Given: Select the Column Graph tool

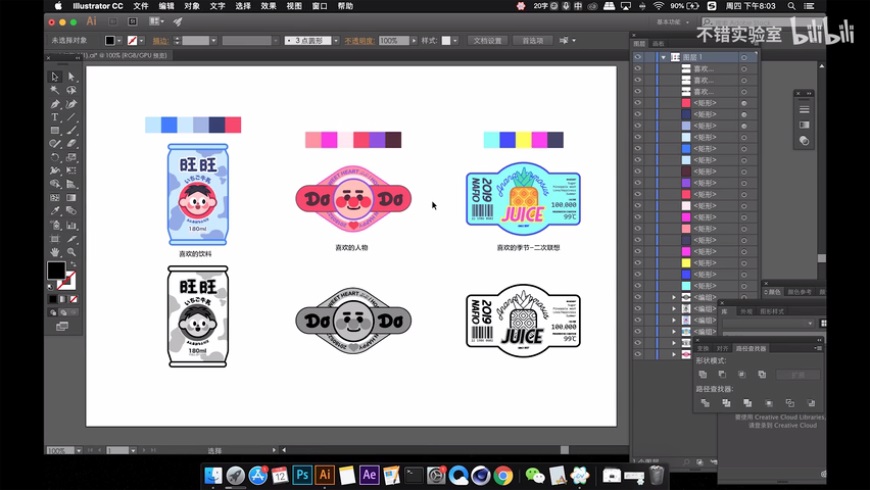Looking at the screenshot, I should pos(72,225).
